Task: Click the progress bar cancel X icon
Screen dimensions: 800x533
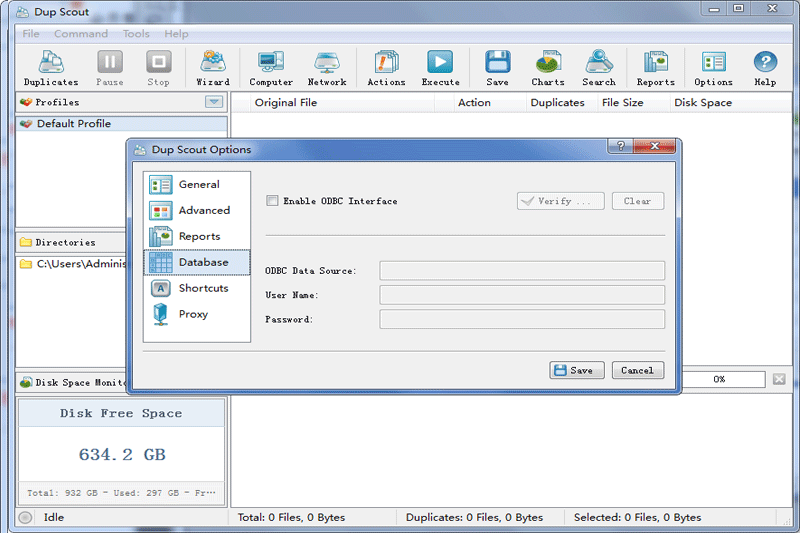Action: point(779,379)
